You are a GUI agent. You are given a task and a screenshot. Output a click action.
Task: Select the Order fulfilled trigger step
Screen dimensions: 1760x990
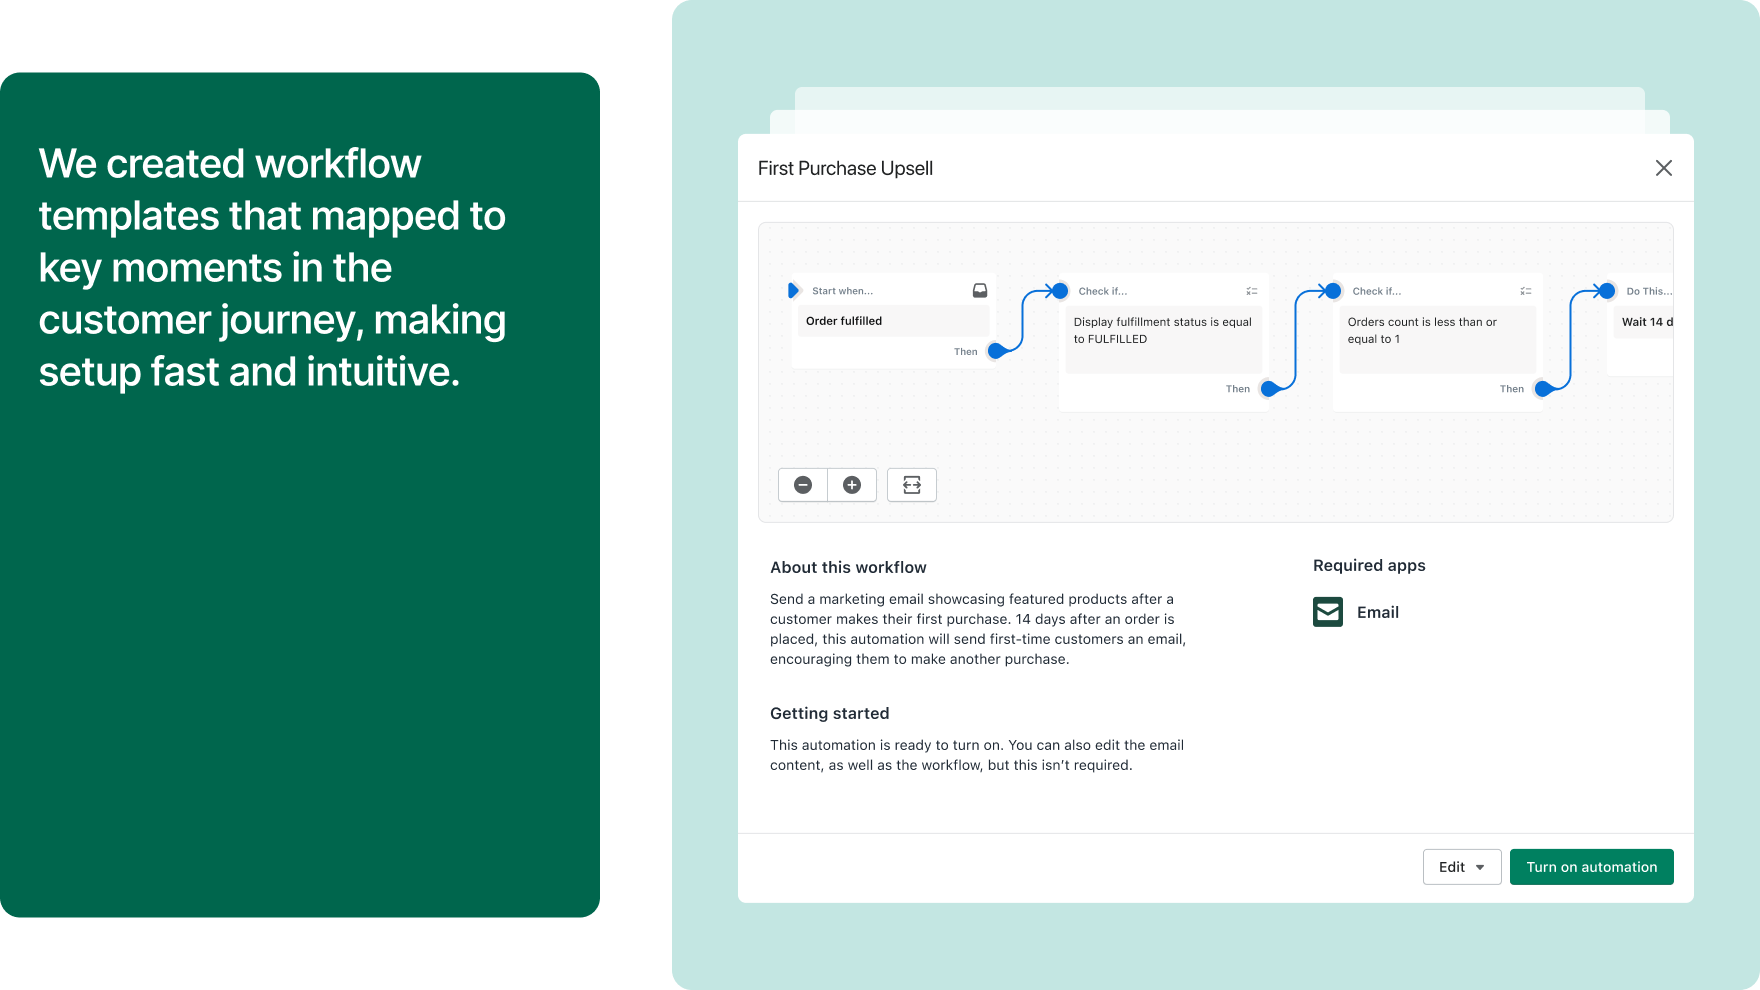pyautogui.click(x=890, y=321)
